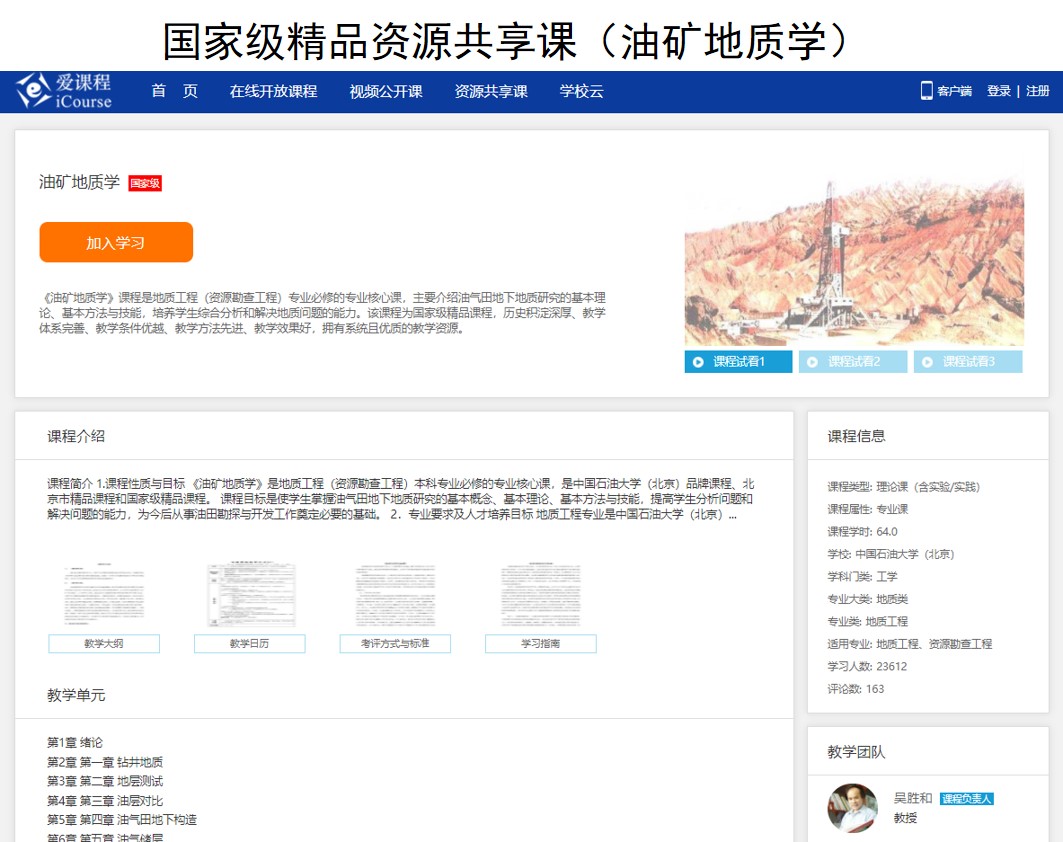Open the 教学日历 document thumbnail

250,597
